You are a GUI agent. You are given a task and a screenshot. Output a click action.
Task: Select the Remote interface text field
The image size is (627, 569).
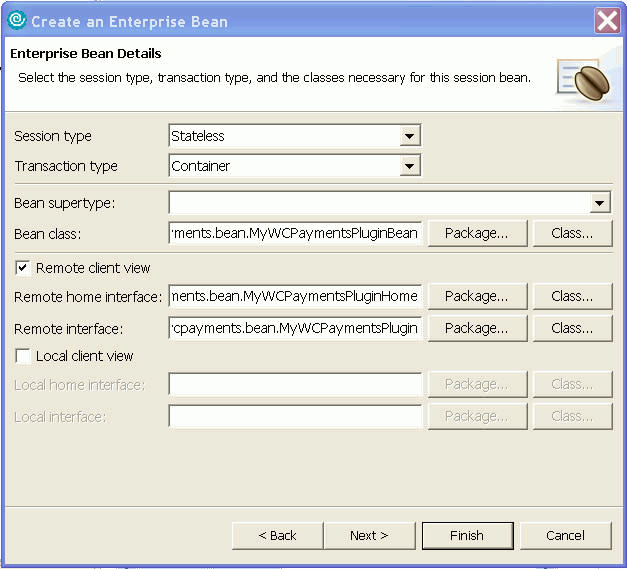pyautogui.click(x=296, y=328)
